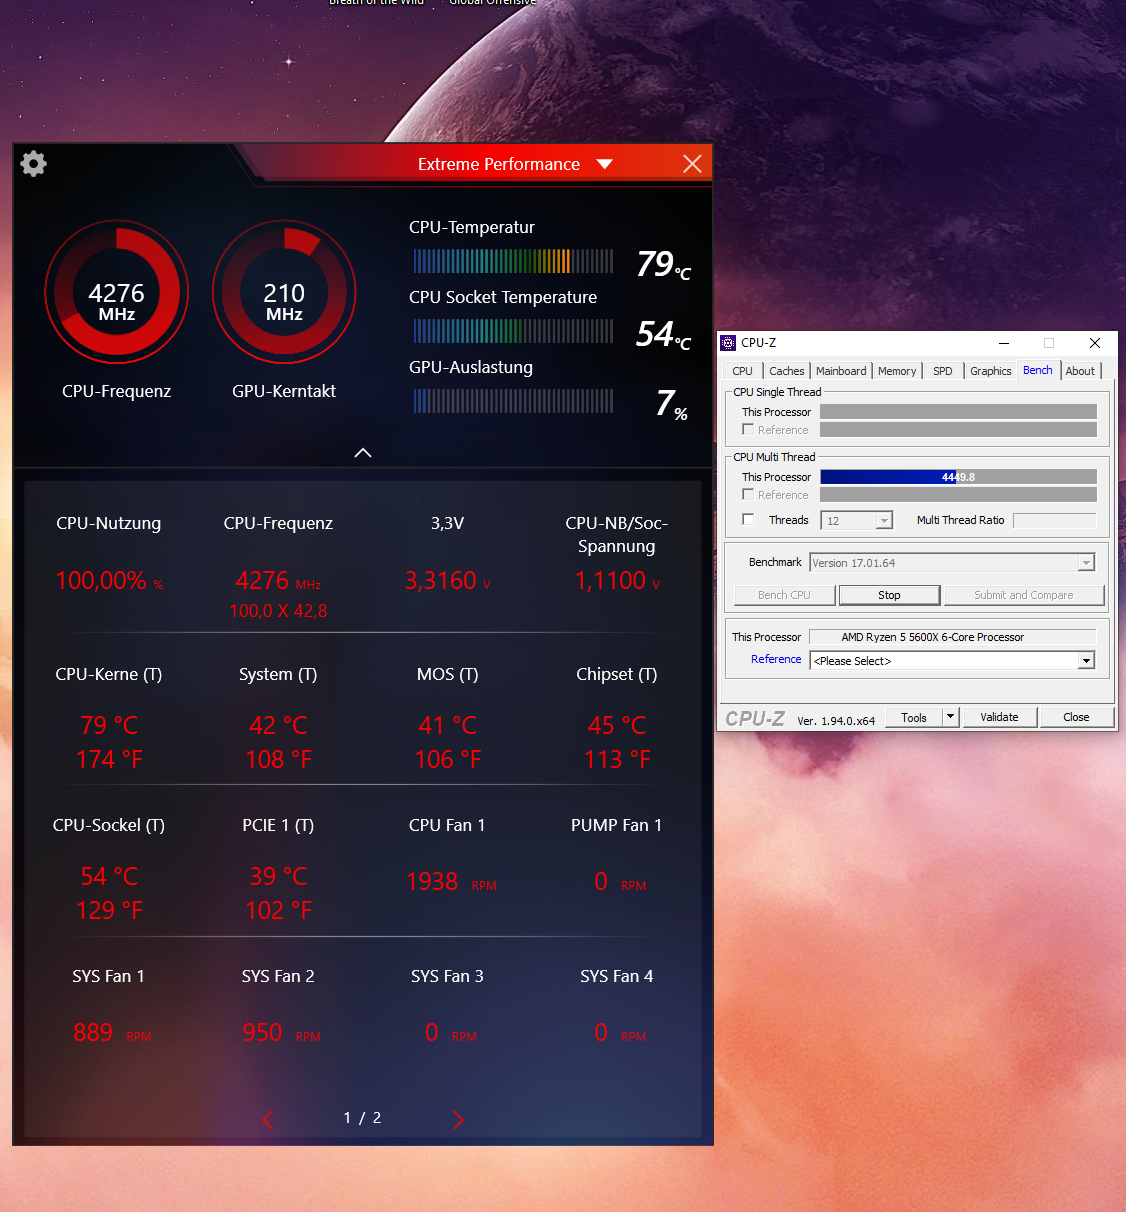Click the Close button in CPU-Z footer
This screenshot has height=1212, width=1131.
1076,717
